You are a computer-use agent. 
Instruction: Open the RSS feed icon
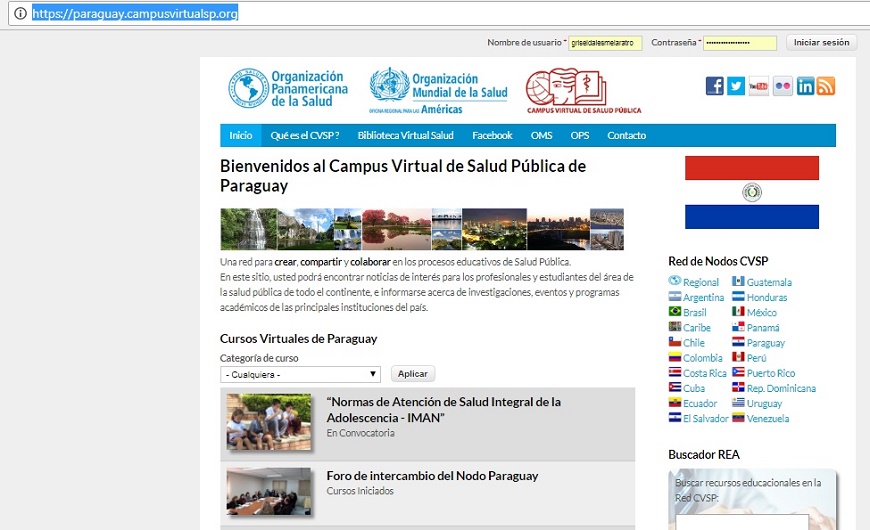(826, 86)
